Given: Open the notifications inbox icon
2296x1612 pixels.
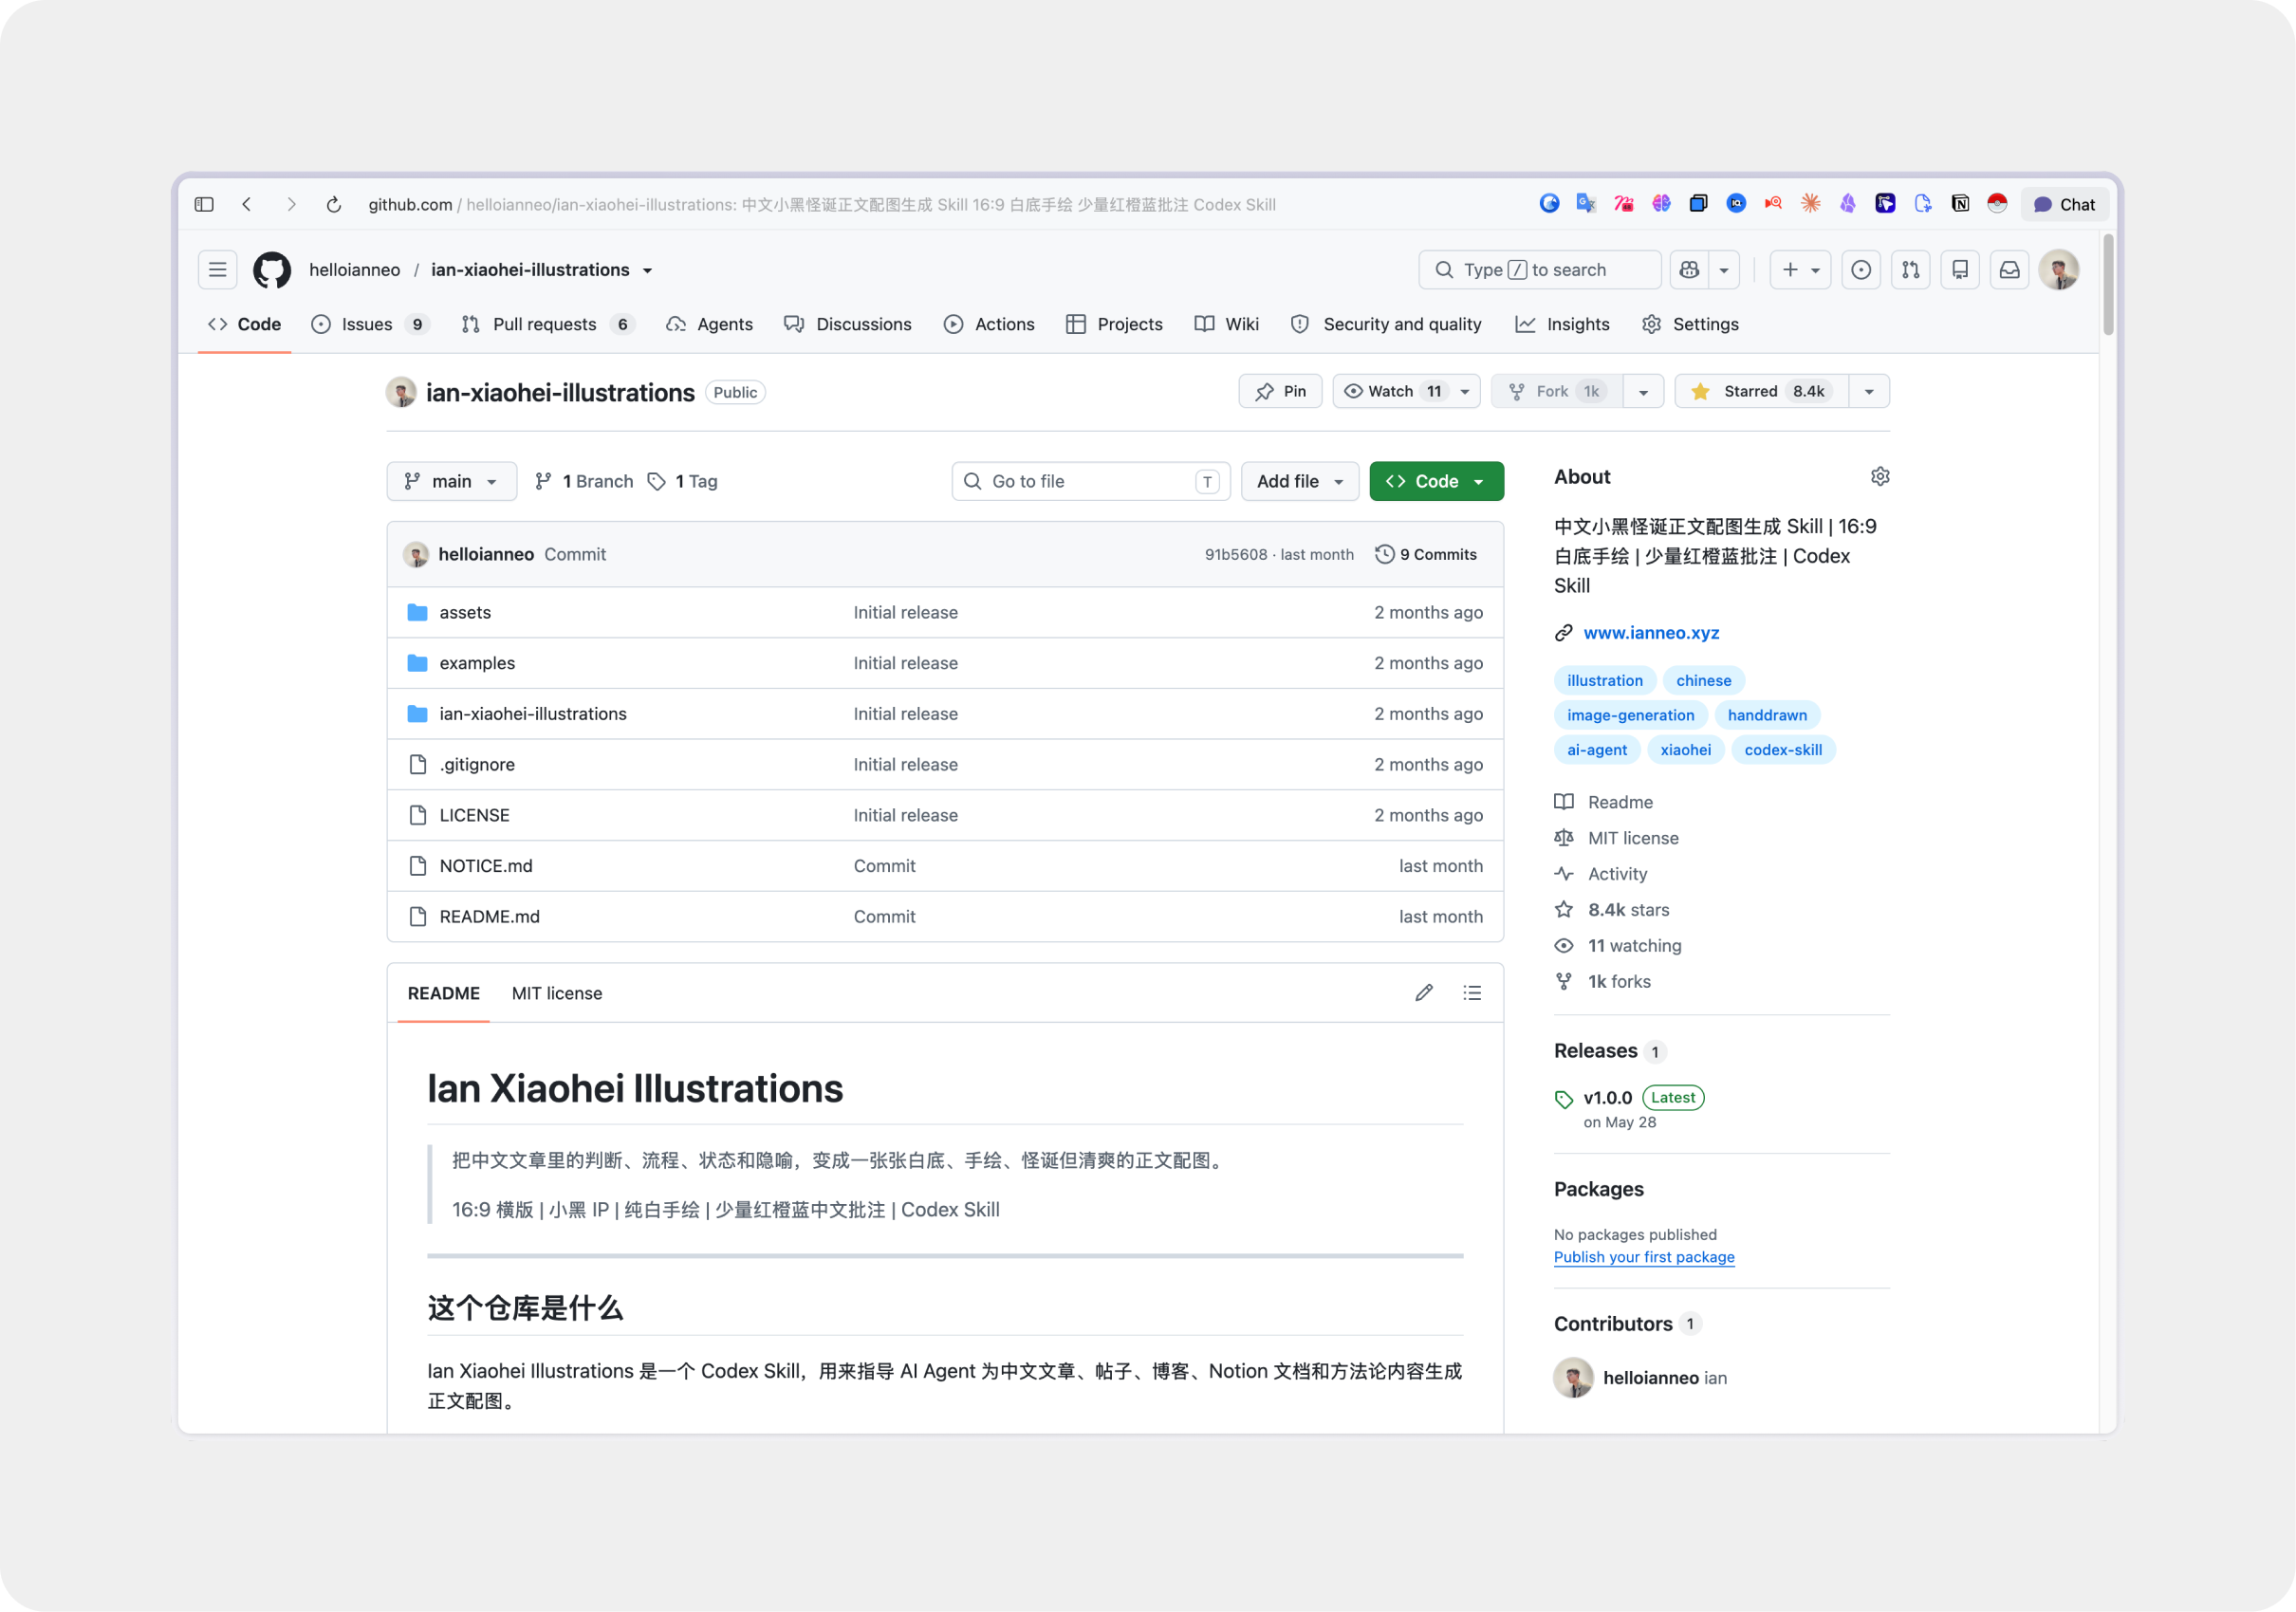Looking at the screenshot, I should coord(2009,270).
